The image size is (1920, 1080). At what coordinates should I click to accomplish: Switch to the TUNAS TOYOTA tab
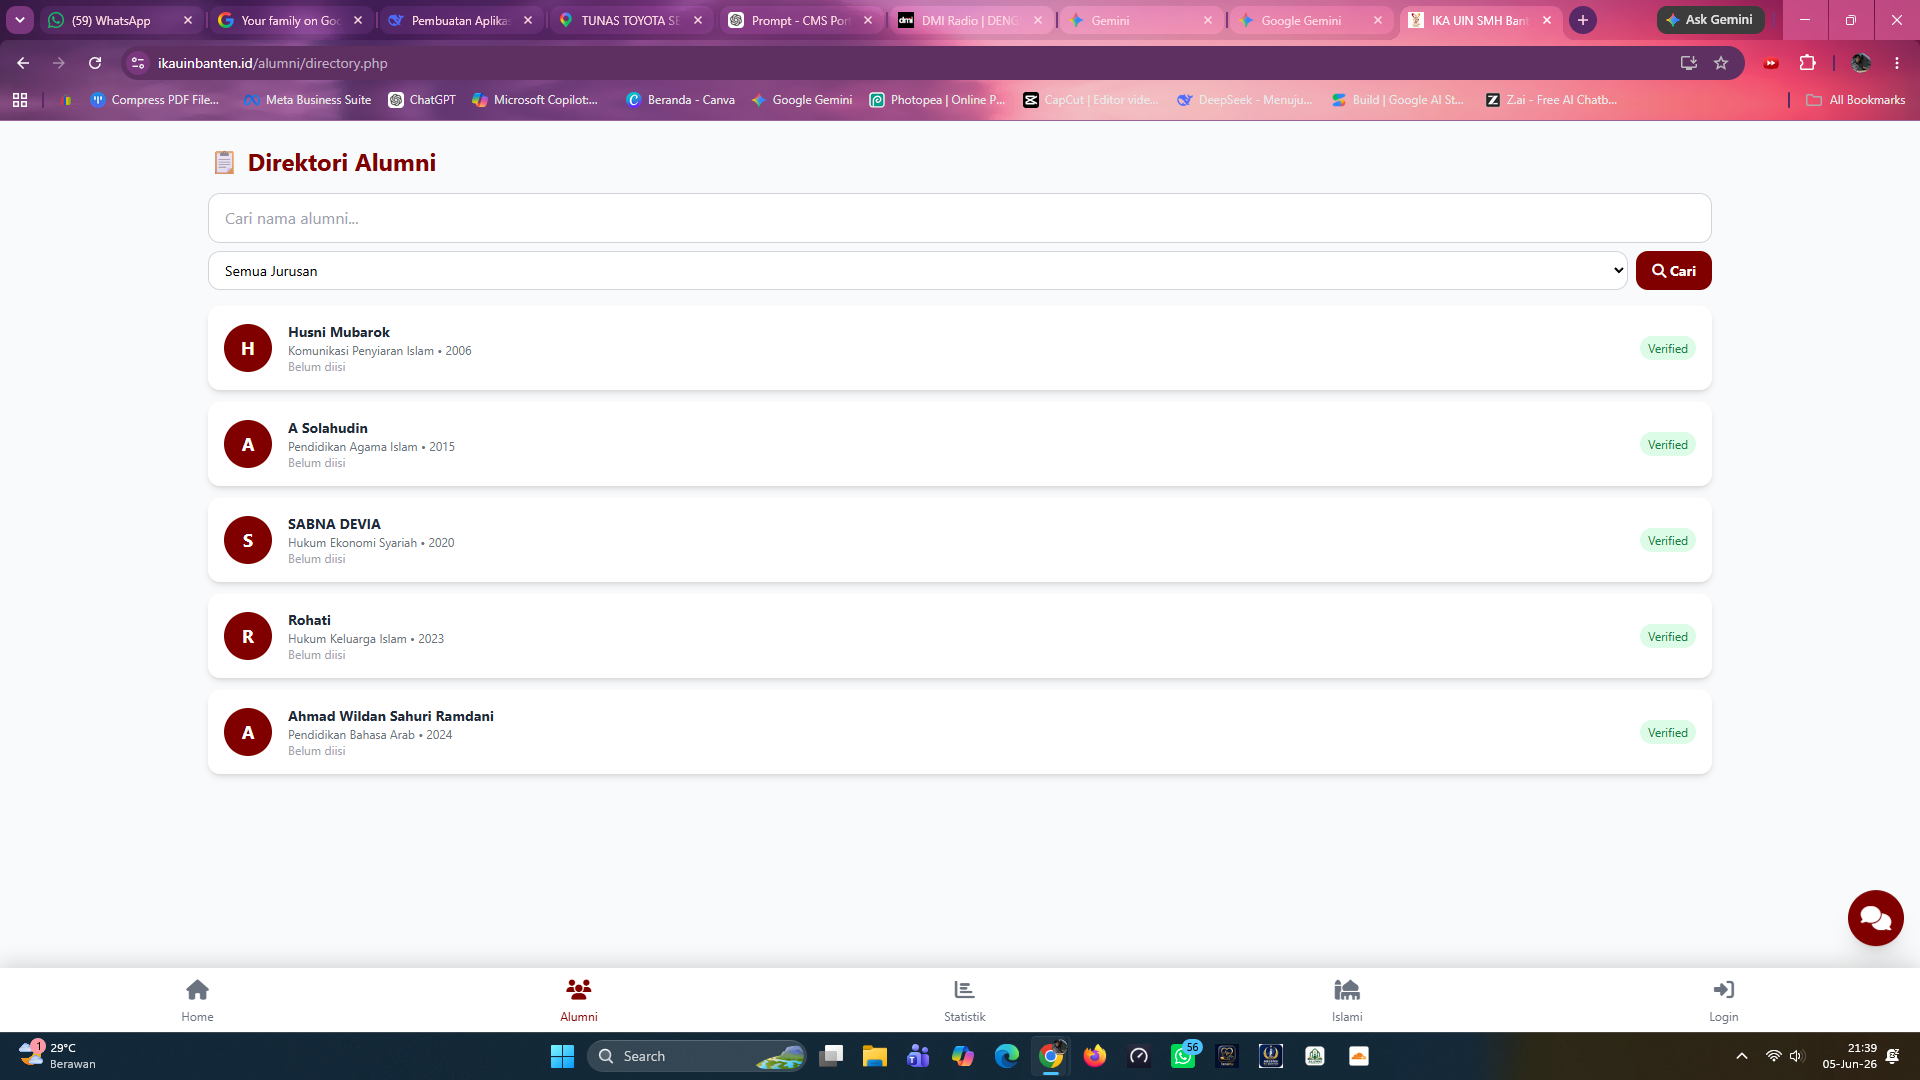pos(630,20)
